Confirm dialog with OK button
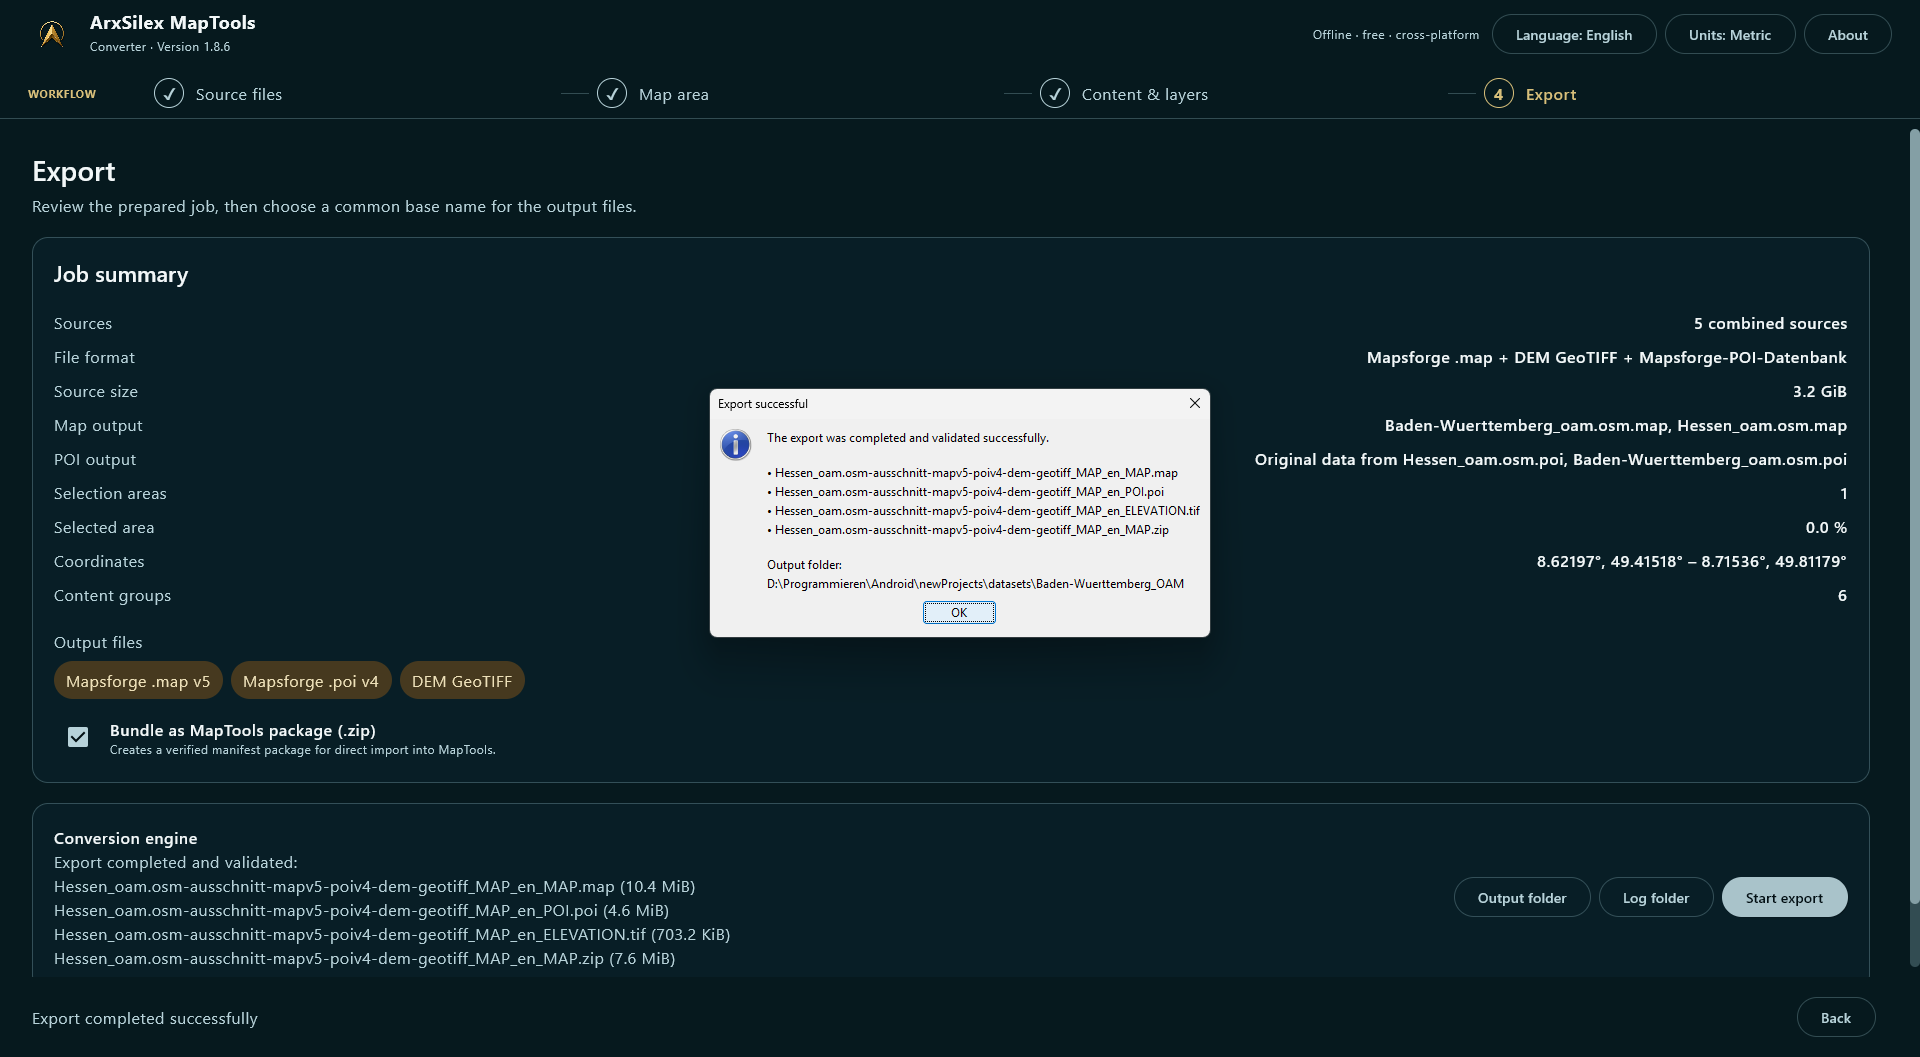Viewport: 1920px width, 1057px height. pos(959,613)
